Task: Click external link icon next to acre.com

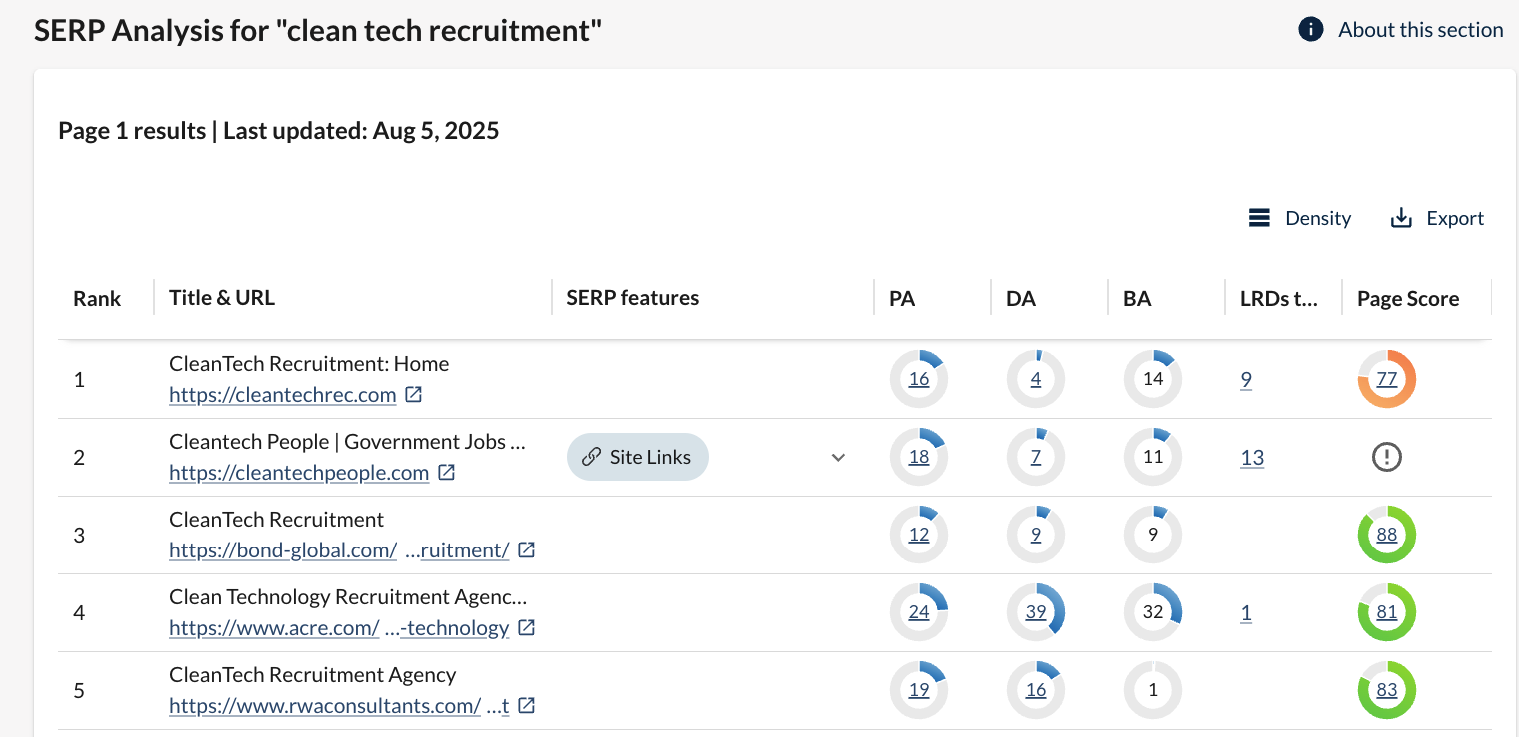Action: [x=526, y=628]
